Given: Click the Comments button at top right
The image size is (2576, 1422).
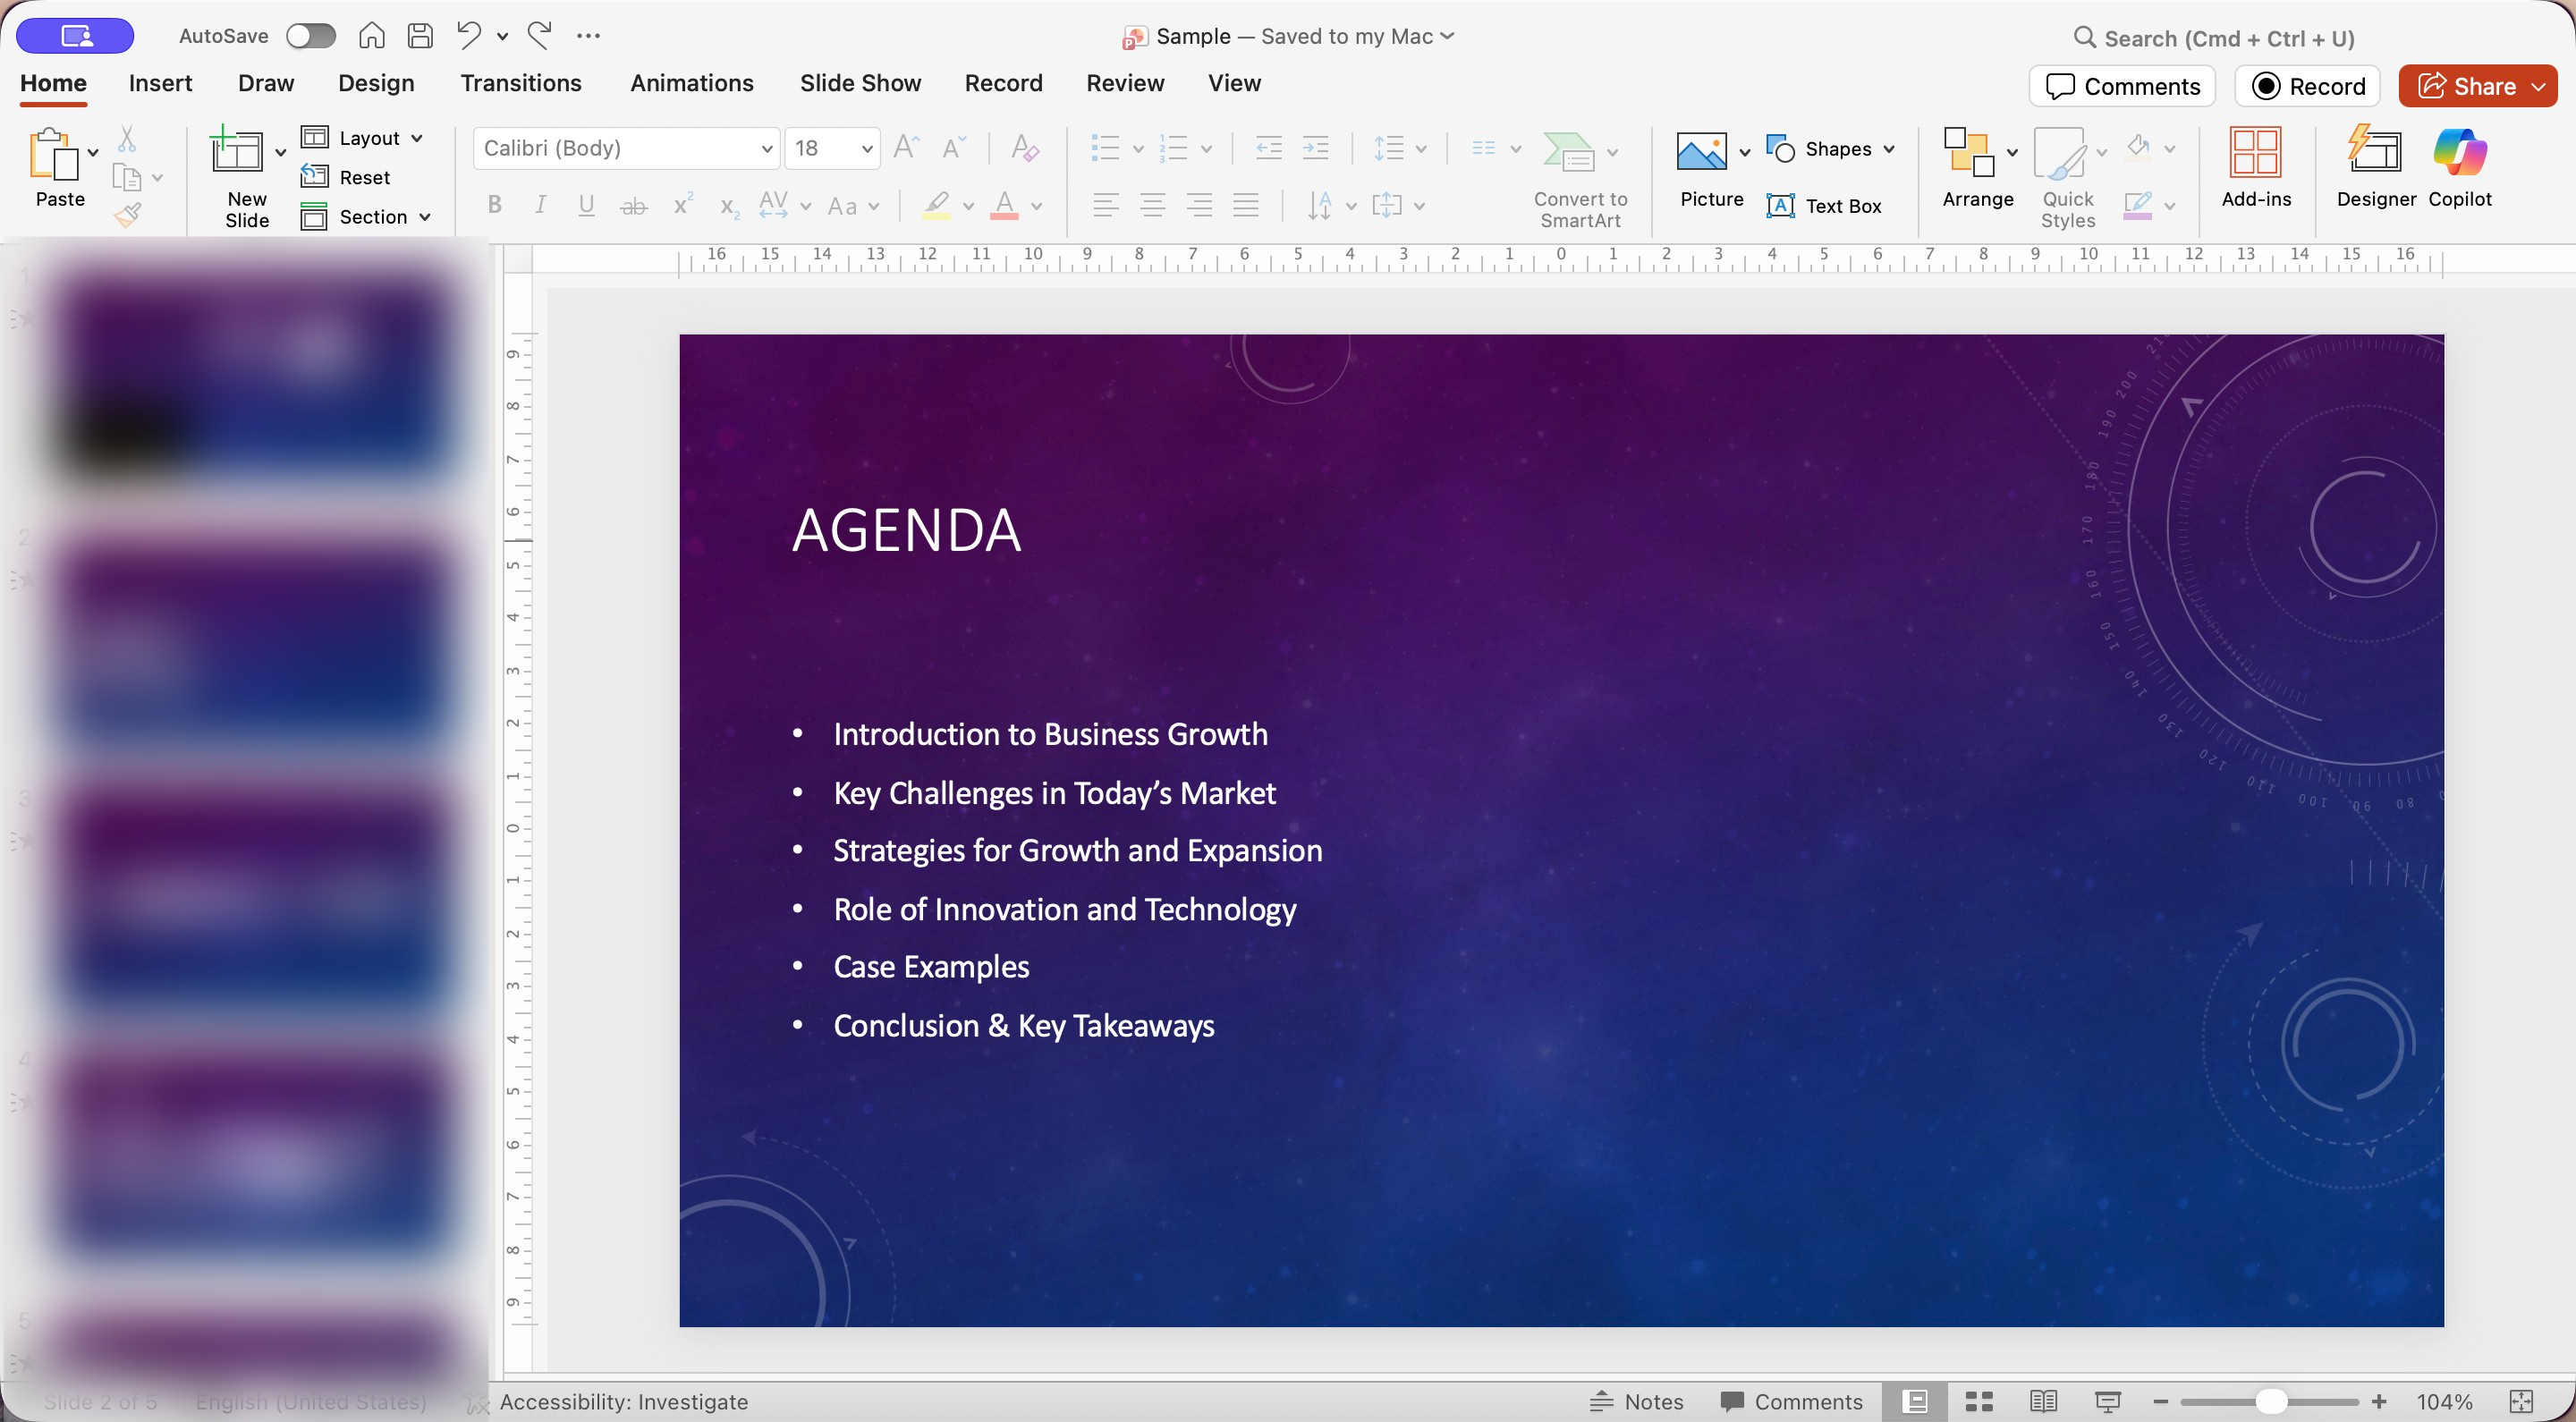Looking at the screenshot, I should 2122,86.
